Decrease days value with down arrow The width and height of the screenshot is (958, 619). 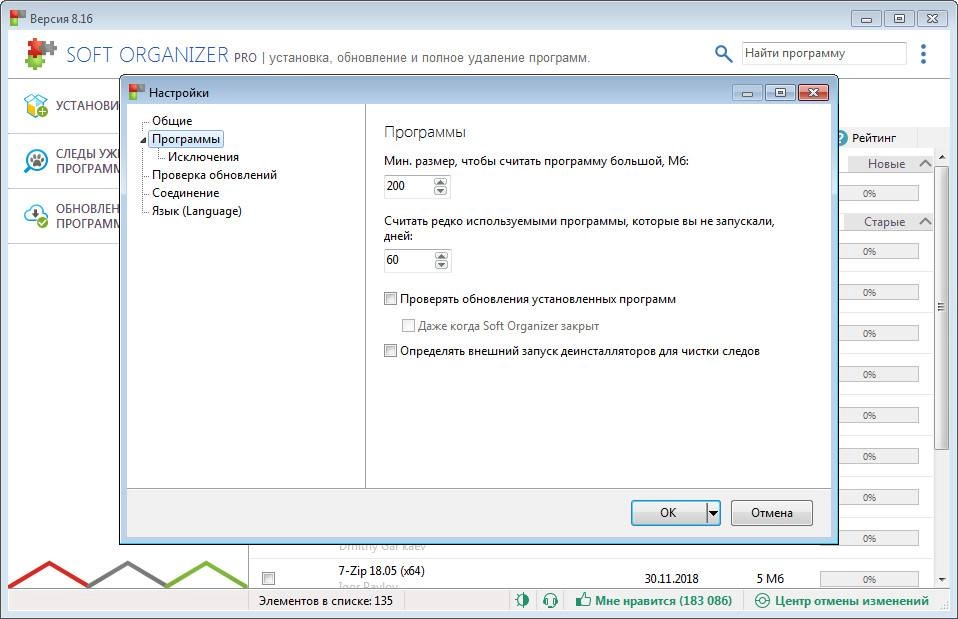[441, 265]
